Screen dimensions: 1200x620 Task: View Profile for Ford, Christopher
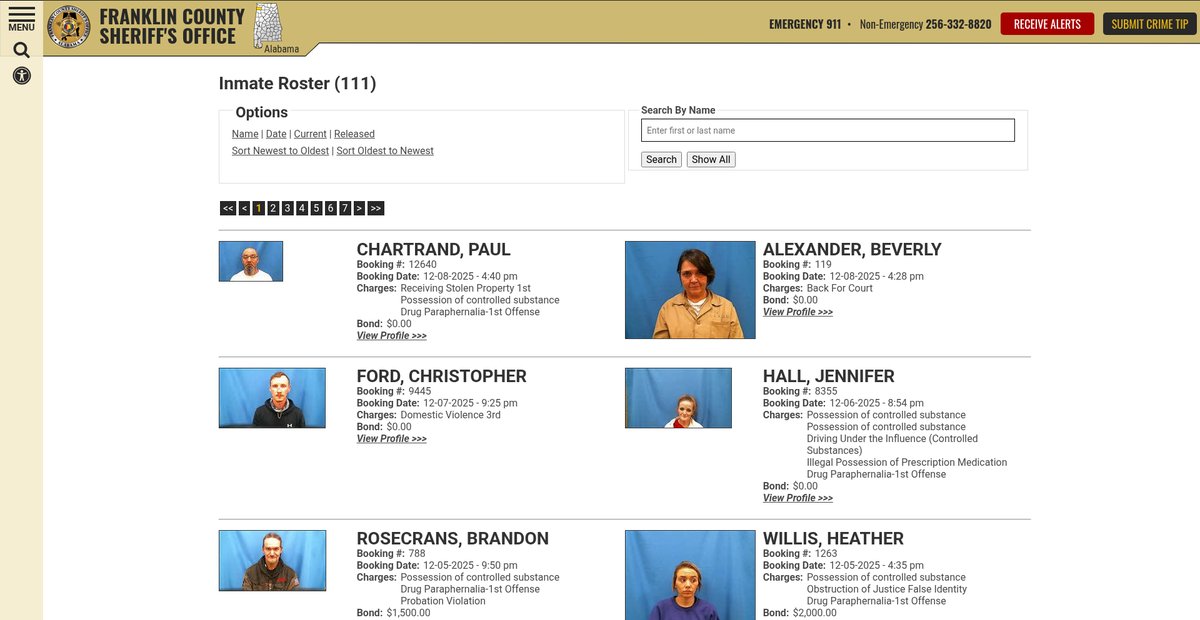(392, 439)
